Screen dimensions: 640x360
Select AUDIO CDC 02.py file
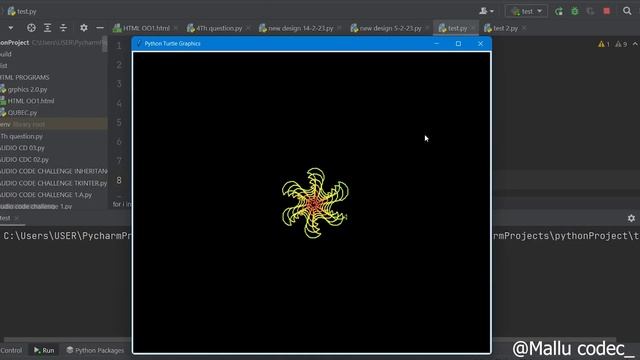(24, 160)
